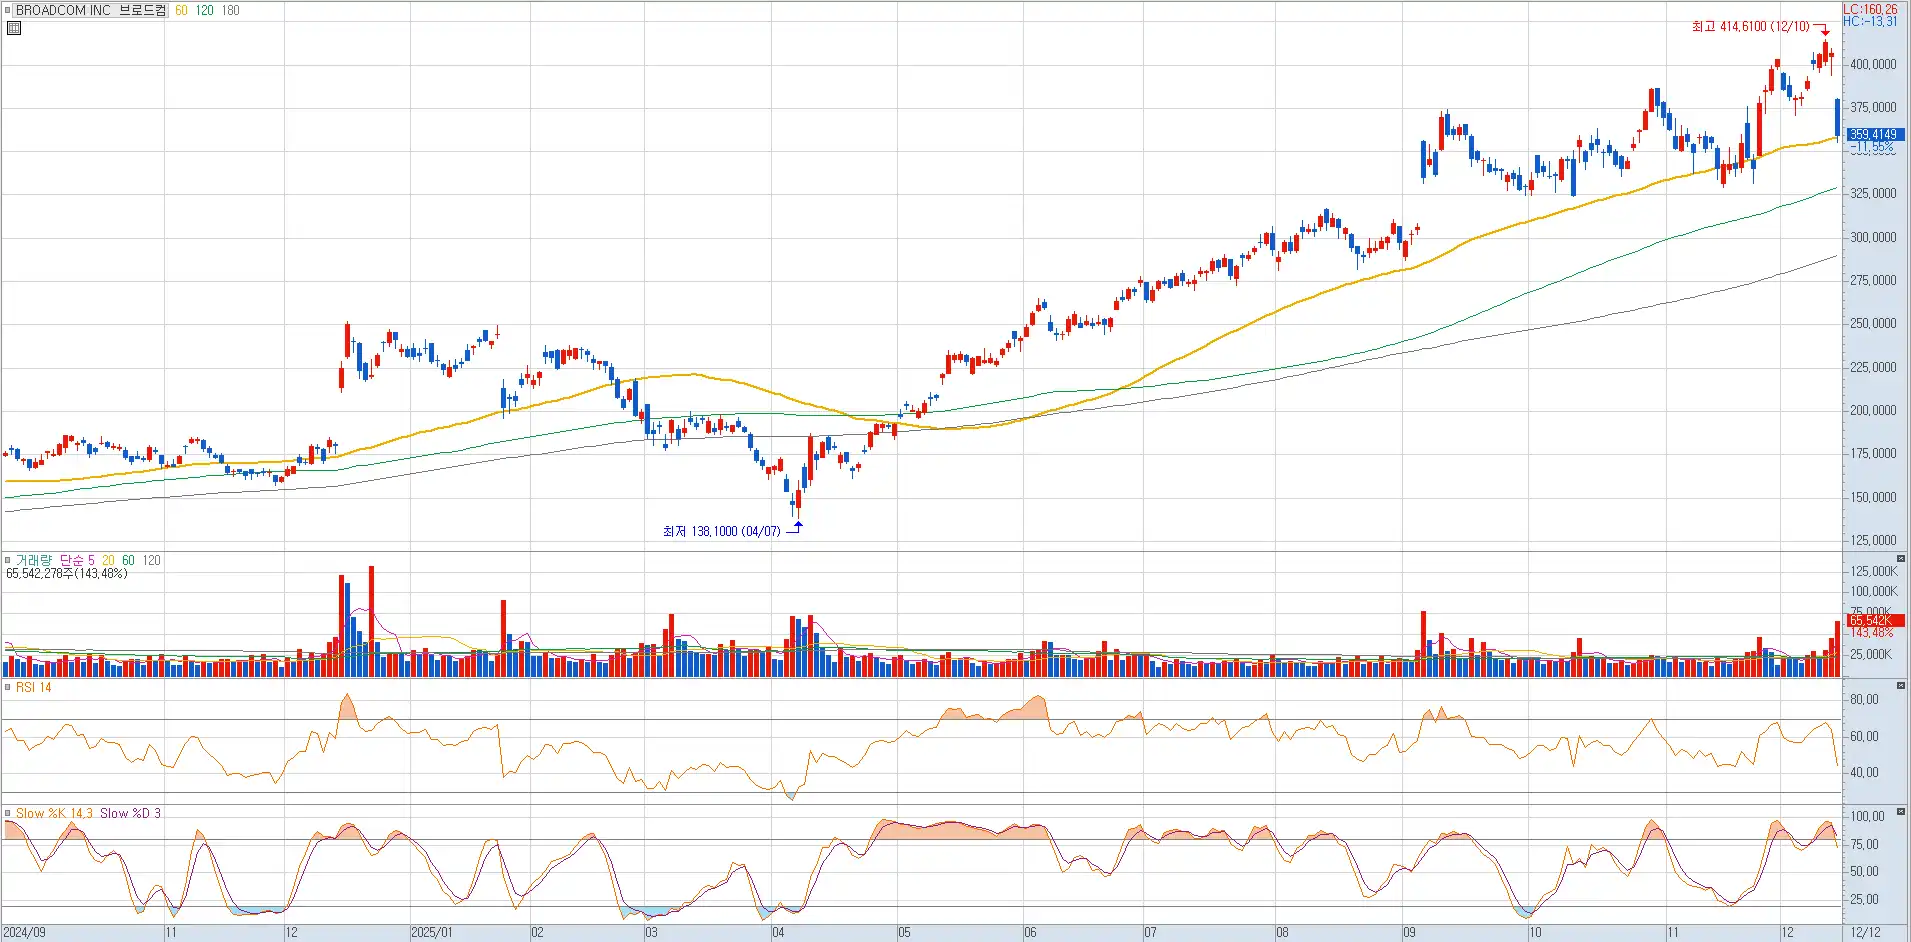Click the Stochastic panel corner button
The image size is (1911, 942).
pyautogui.click(x=1901, y=811)
